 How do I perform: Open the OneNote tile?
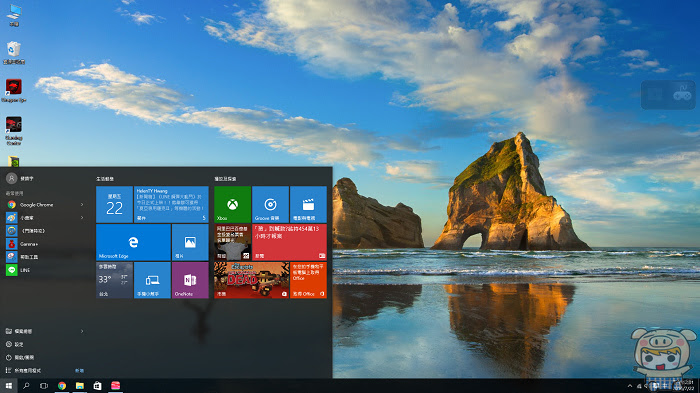[190, 280]
